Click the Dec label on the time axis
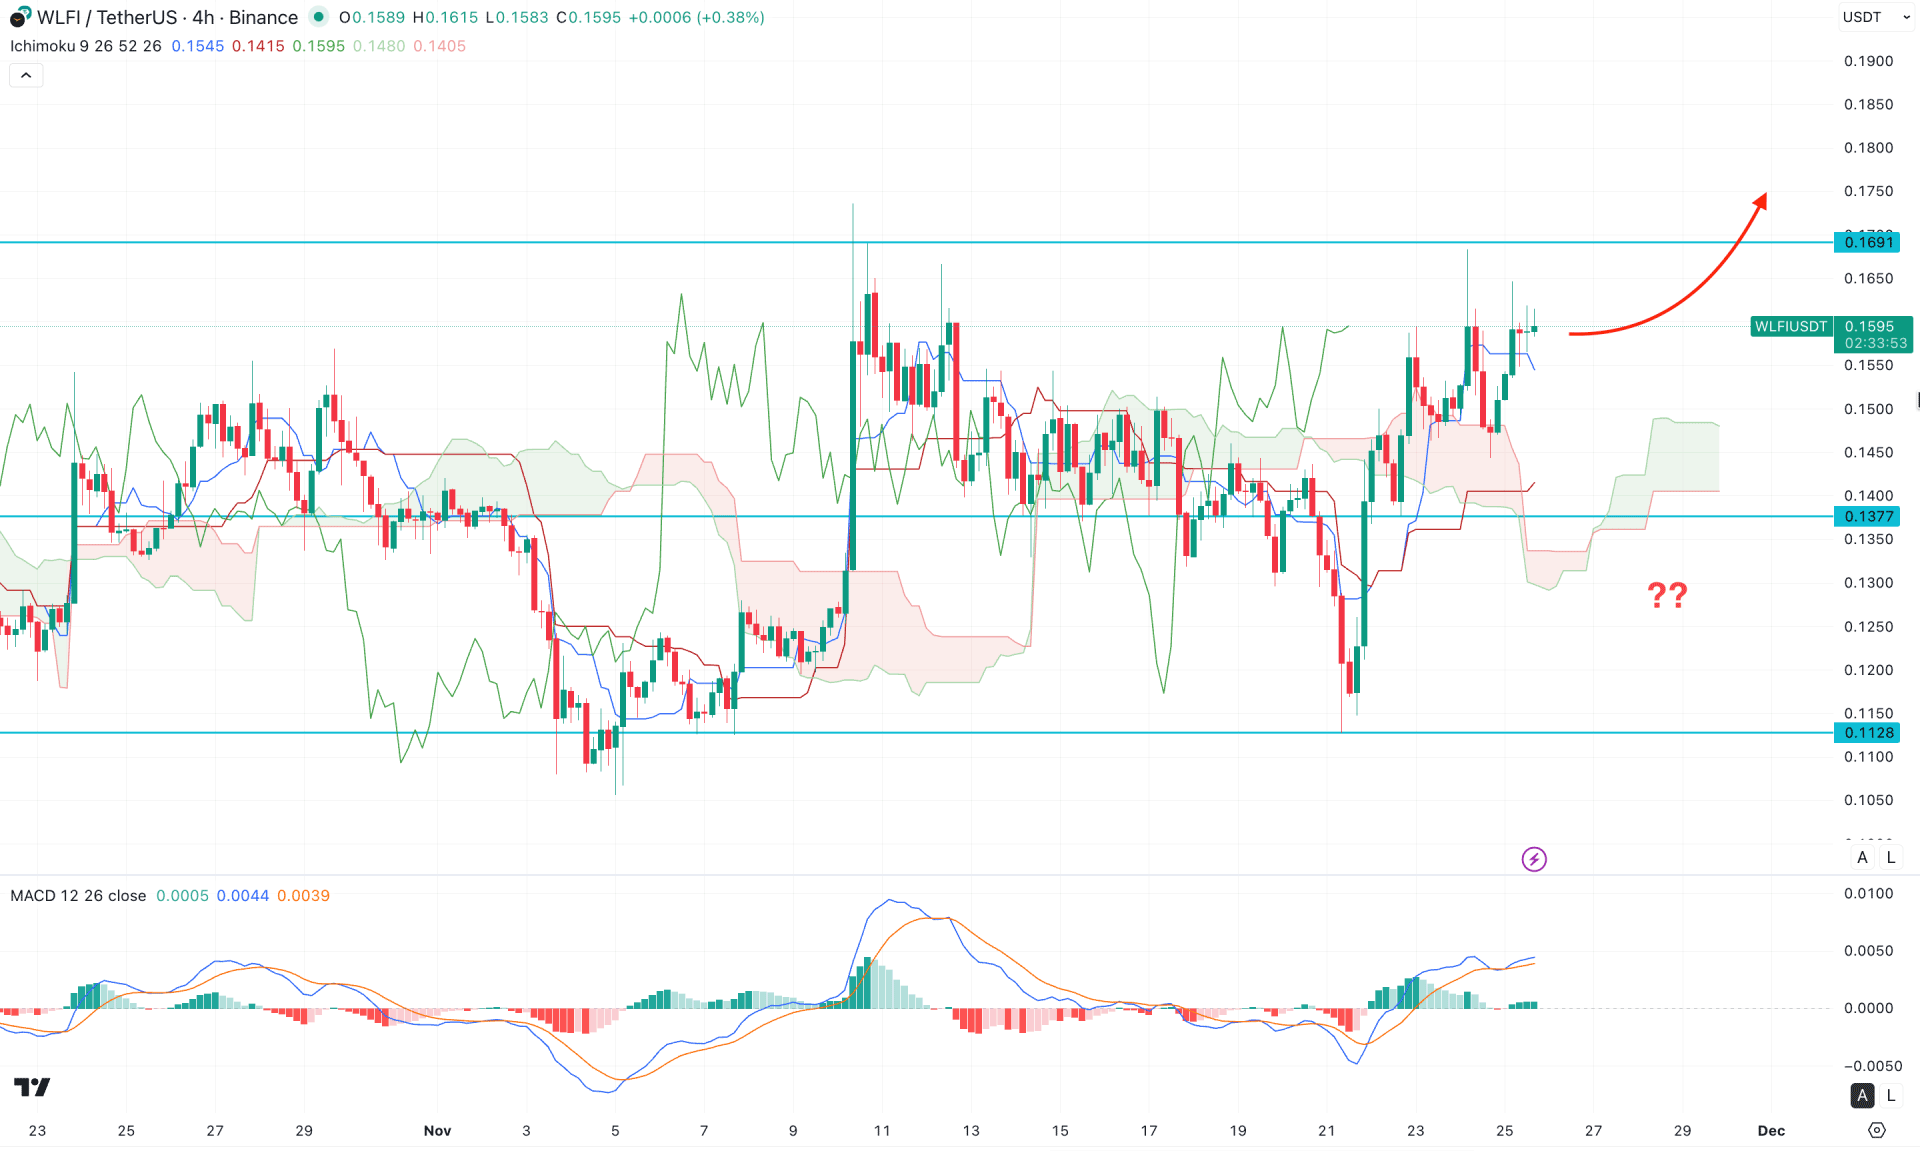Screen dimensions: 1920x1151 [x=1770, y=1131]
